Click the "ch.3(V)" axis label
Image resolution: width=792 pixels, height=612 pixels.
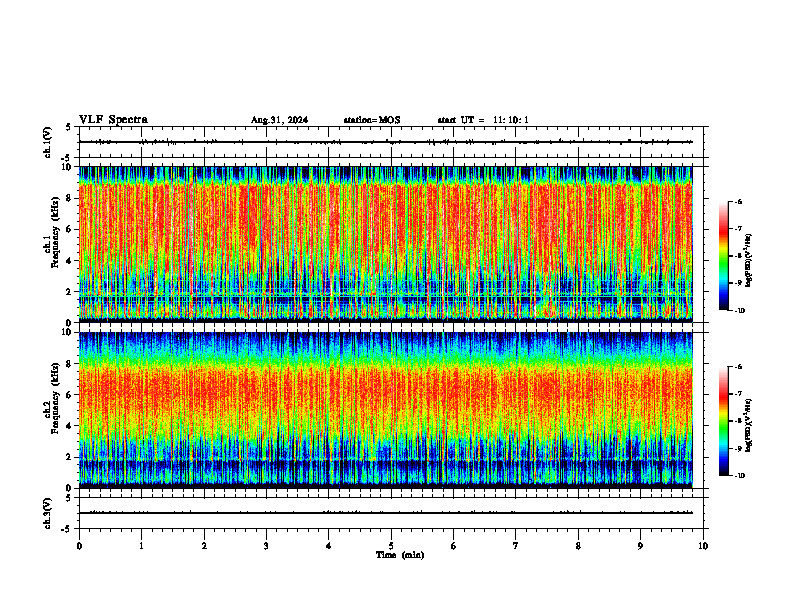pyautogui.click(x=48, y=513)
